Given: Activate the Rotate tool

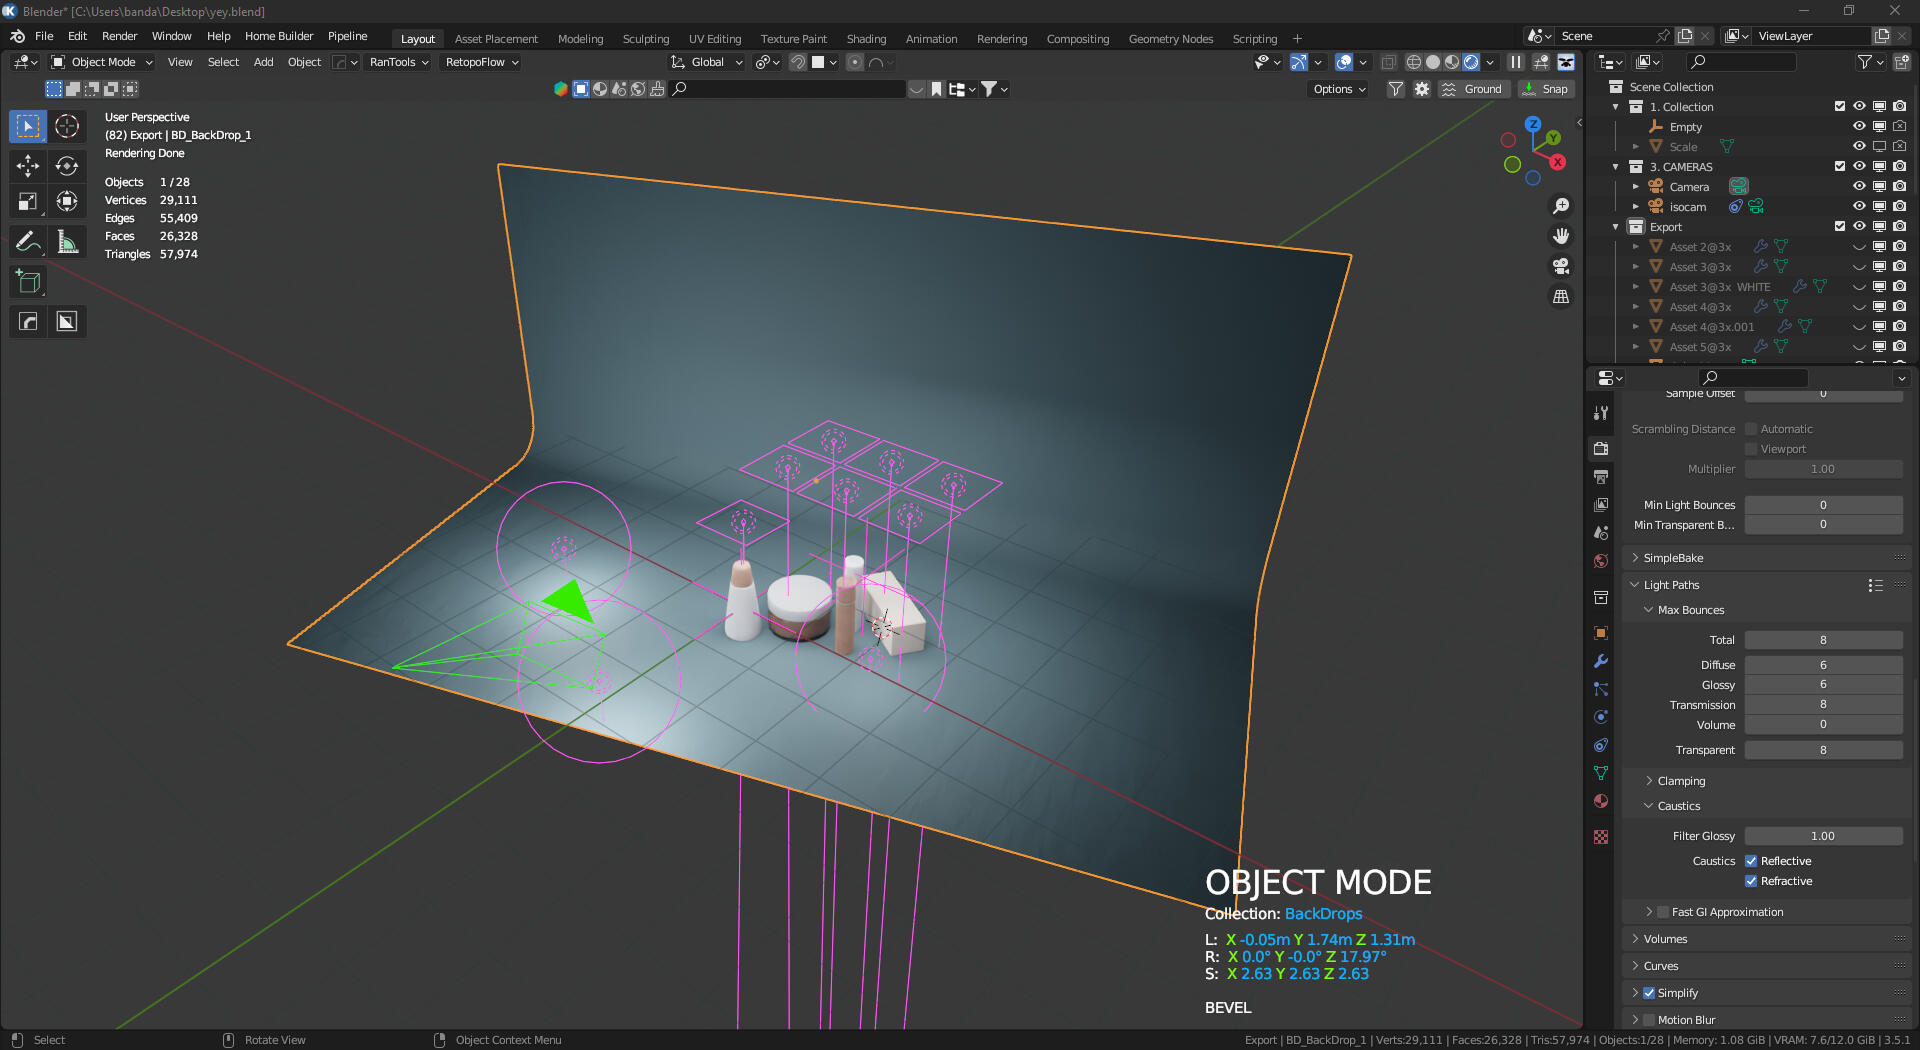Looking at the screenshot, I should coord(67,166).
